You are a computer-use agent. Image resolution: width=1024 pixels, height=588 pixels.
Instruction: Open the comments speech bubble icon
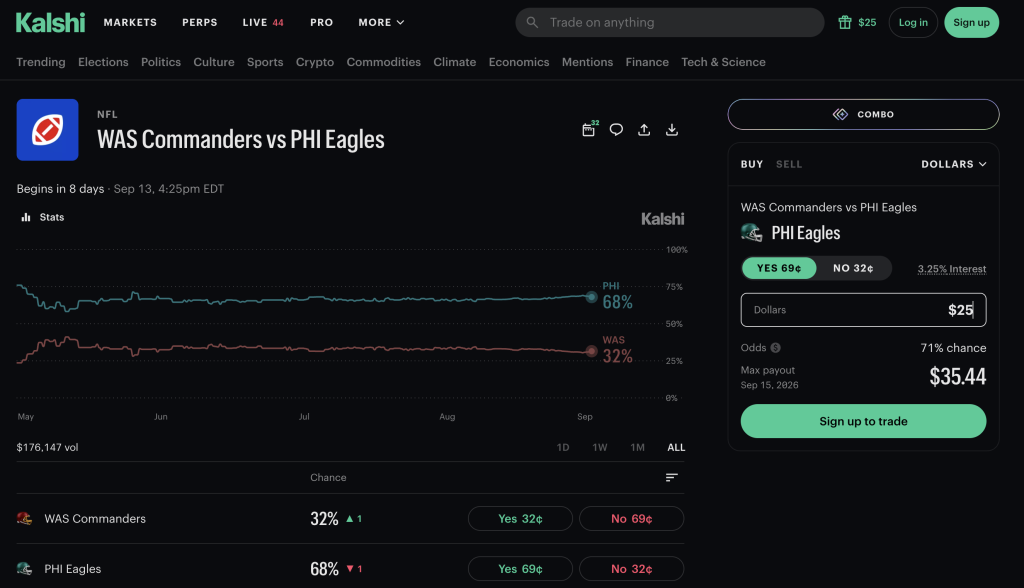616,129
